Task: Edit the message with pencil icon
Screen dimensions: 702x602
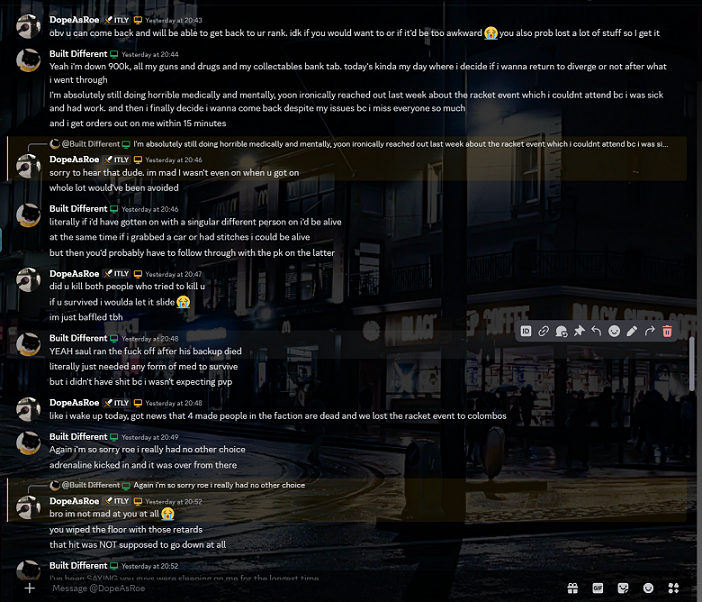Action: (632, 331)
